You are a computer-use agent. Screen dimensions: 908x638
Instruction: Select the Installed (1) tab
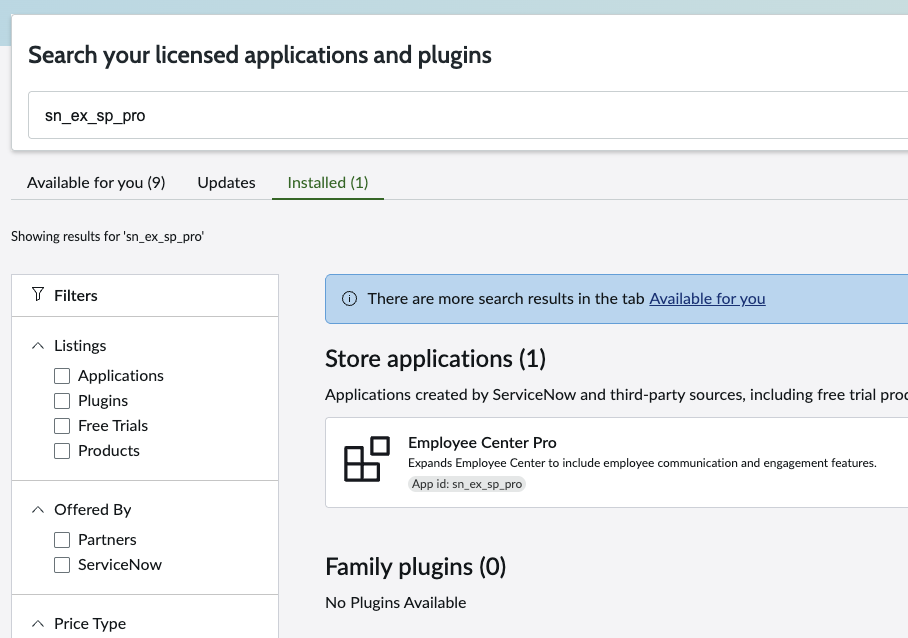pos(328,182)
